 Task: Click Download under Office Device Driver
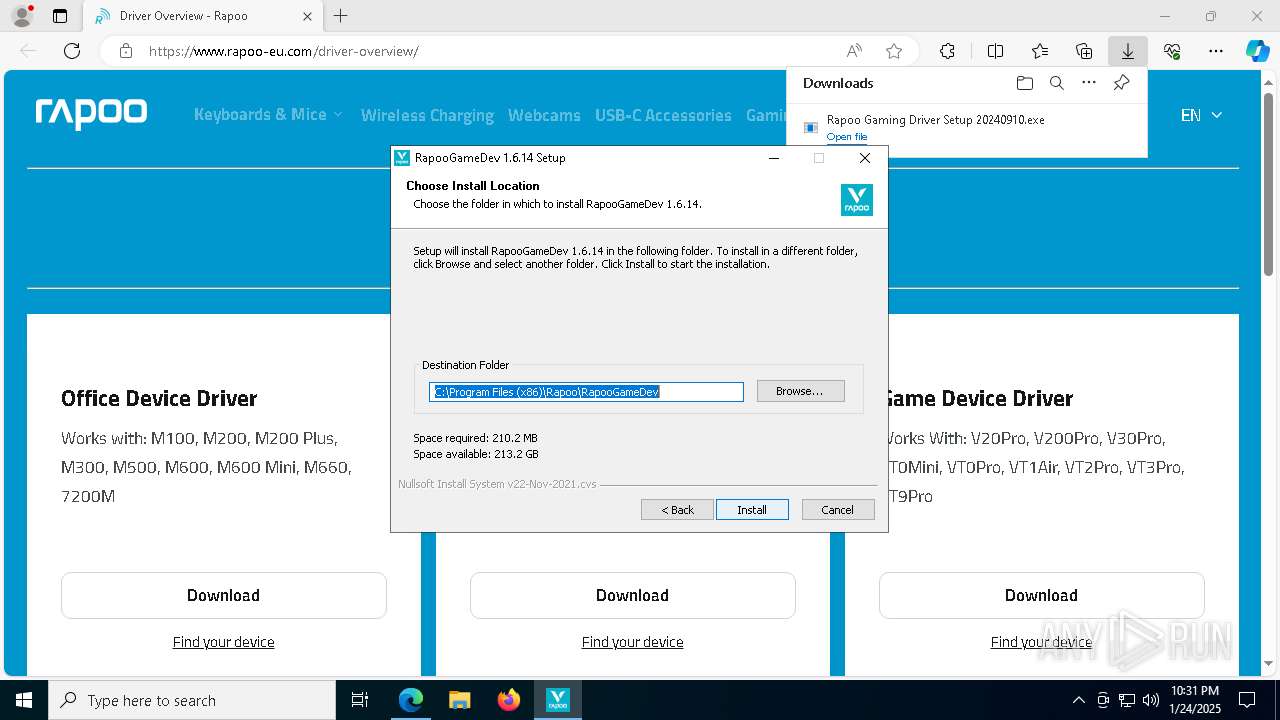click(224, 595)
